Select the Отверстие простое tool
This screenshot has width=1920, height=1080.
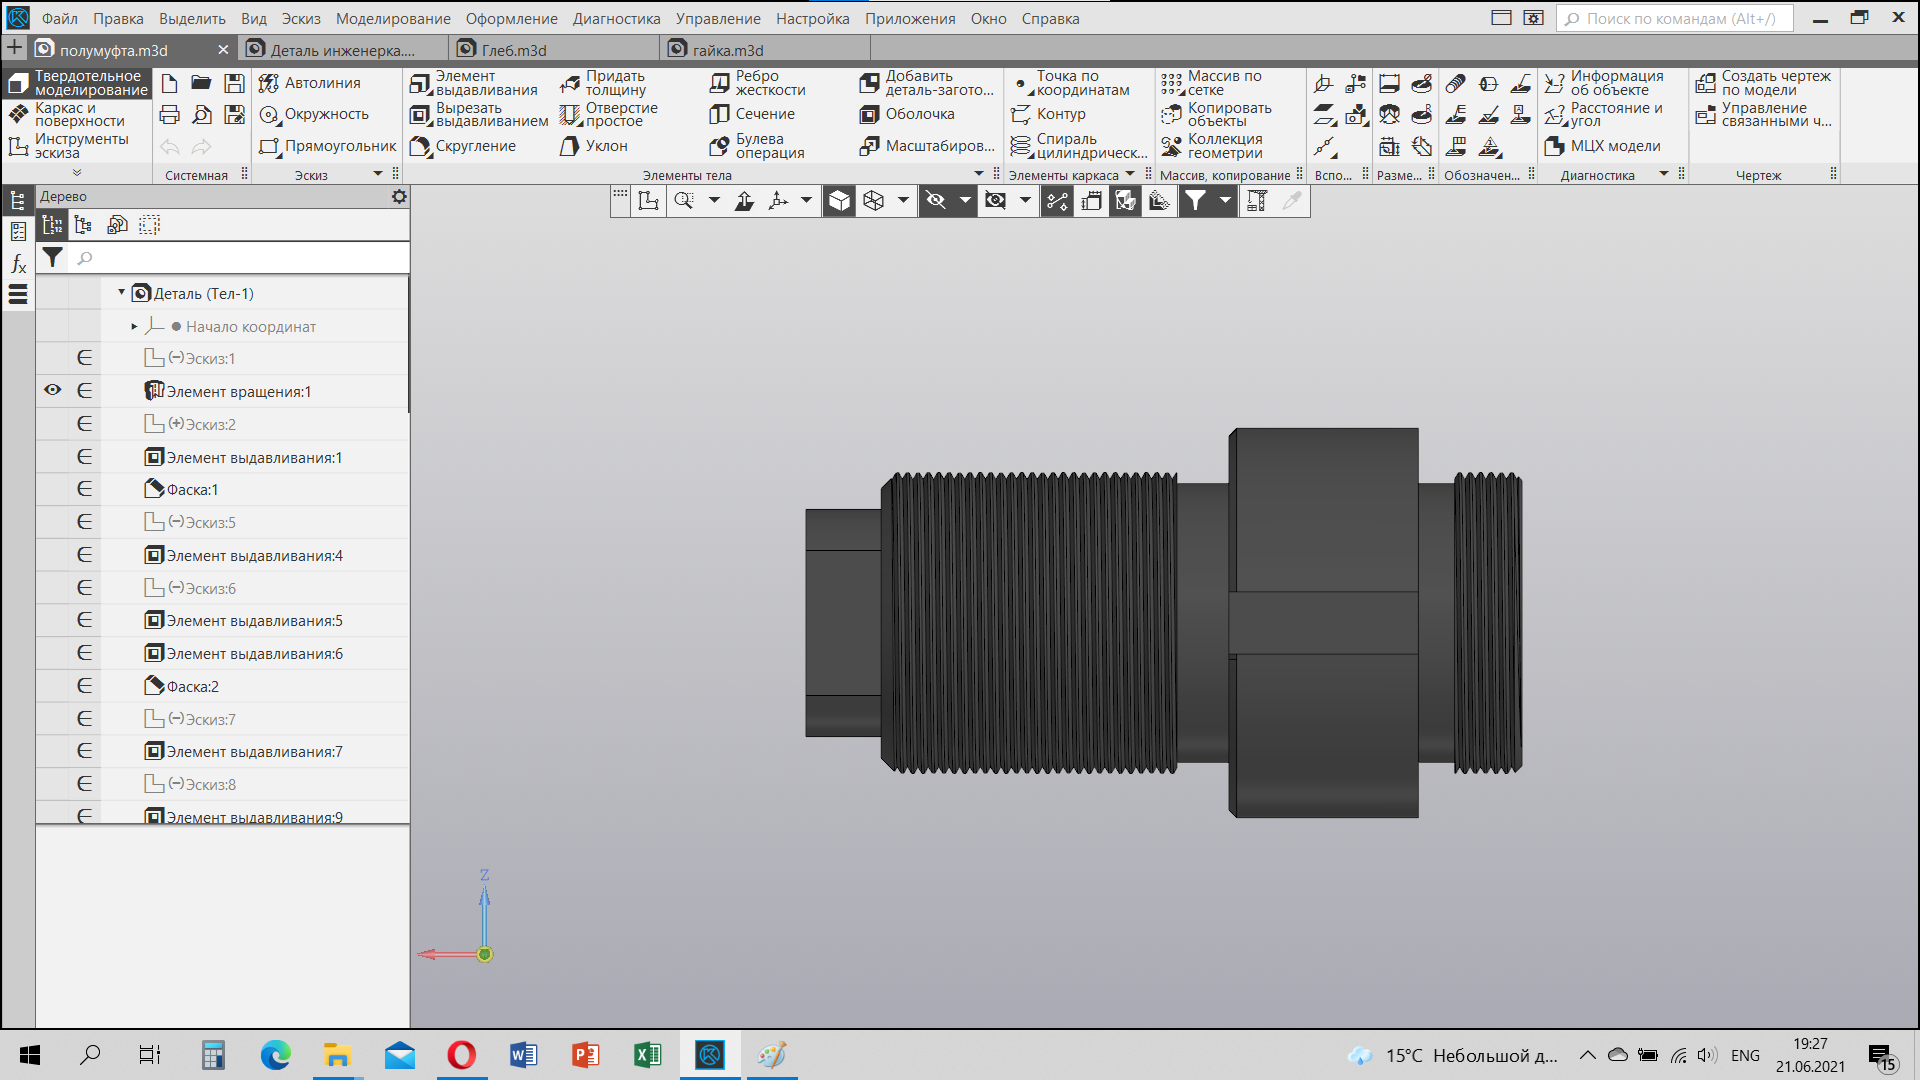pos(608,115)
